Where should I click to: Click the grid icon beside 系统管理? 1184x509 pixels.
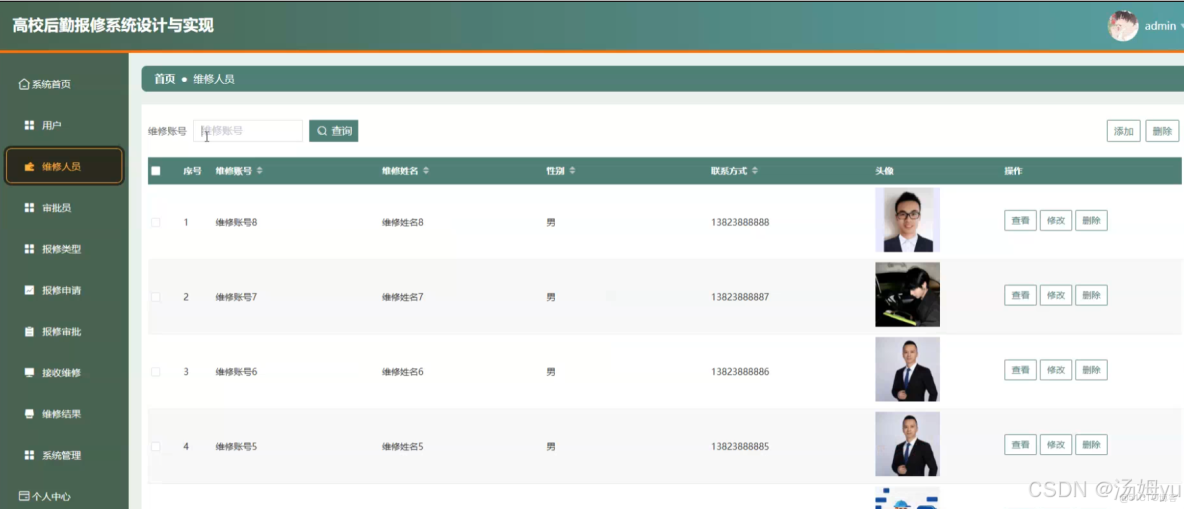pyautogui.click(x=29, y=455)
